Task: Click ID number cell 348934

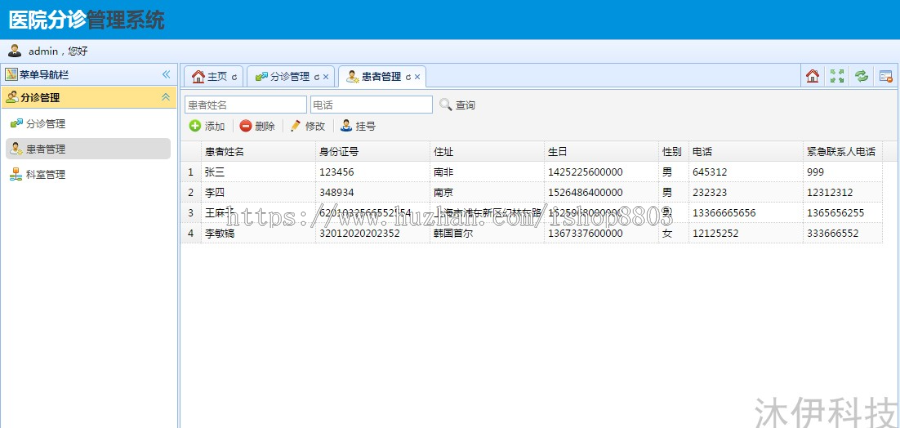Action: [373, 192]
